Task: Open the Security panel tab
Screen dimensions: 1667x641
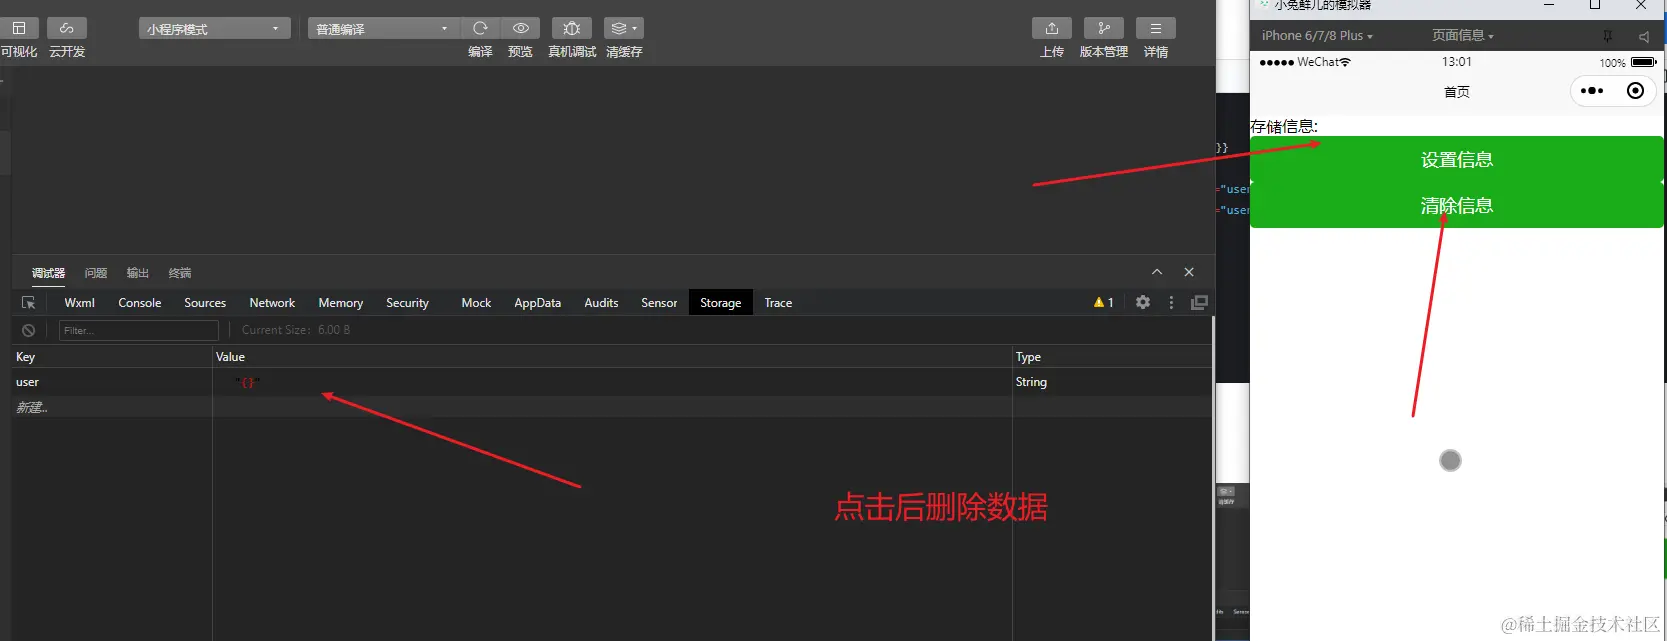Action: tap(407, 303)
